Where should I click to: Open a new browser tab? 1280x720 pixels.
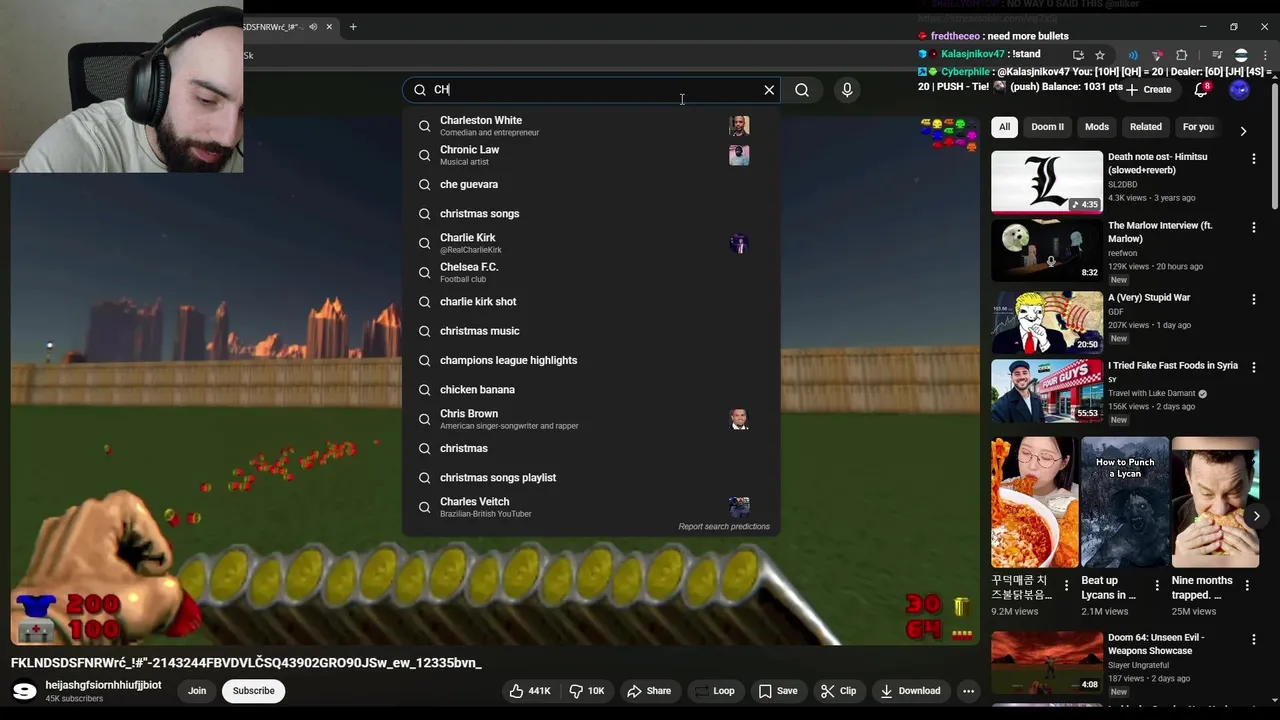point(353,27)
